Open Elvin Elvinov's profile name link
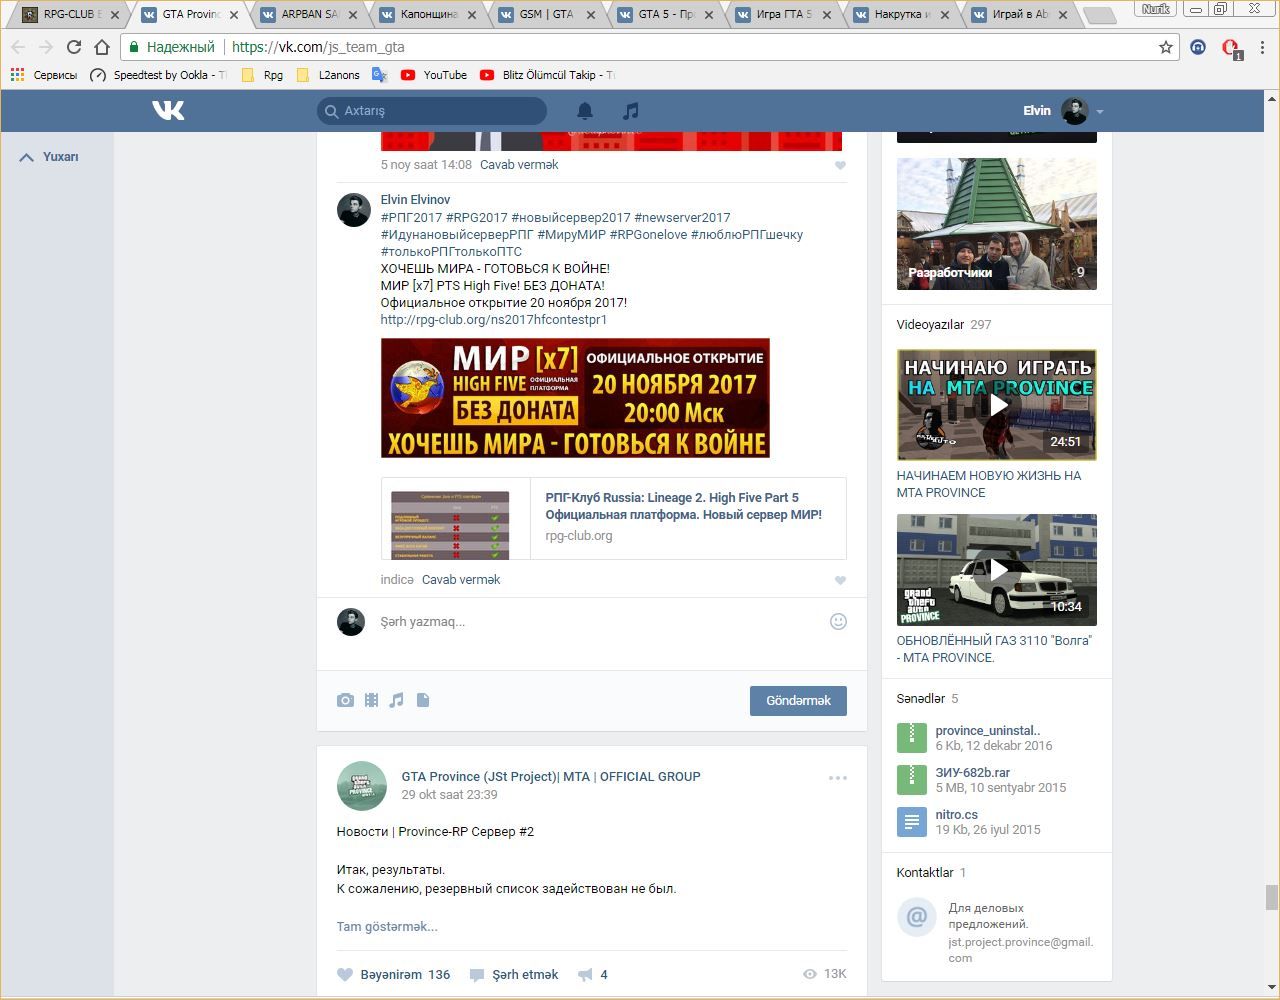Image resolution: width=1280 pixels, height=1000 pixels. (415, 200)
